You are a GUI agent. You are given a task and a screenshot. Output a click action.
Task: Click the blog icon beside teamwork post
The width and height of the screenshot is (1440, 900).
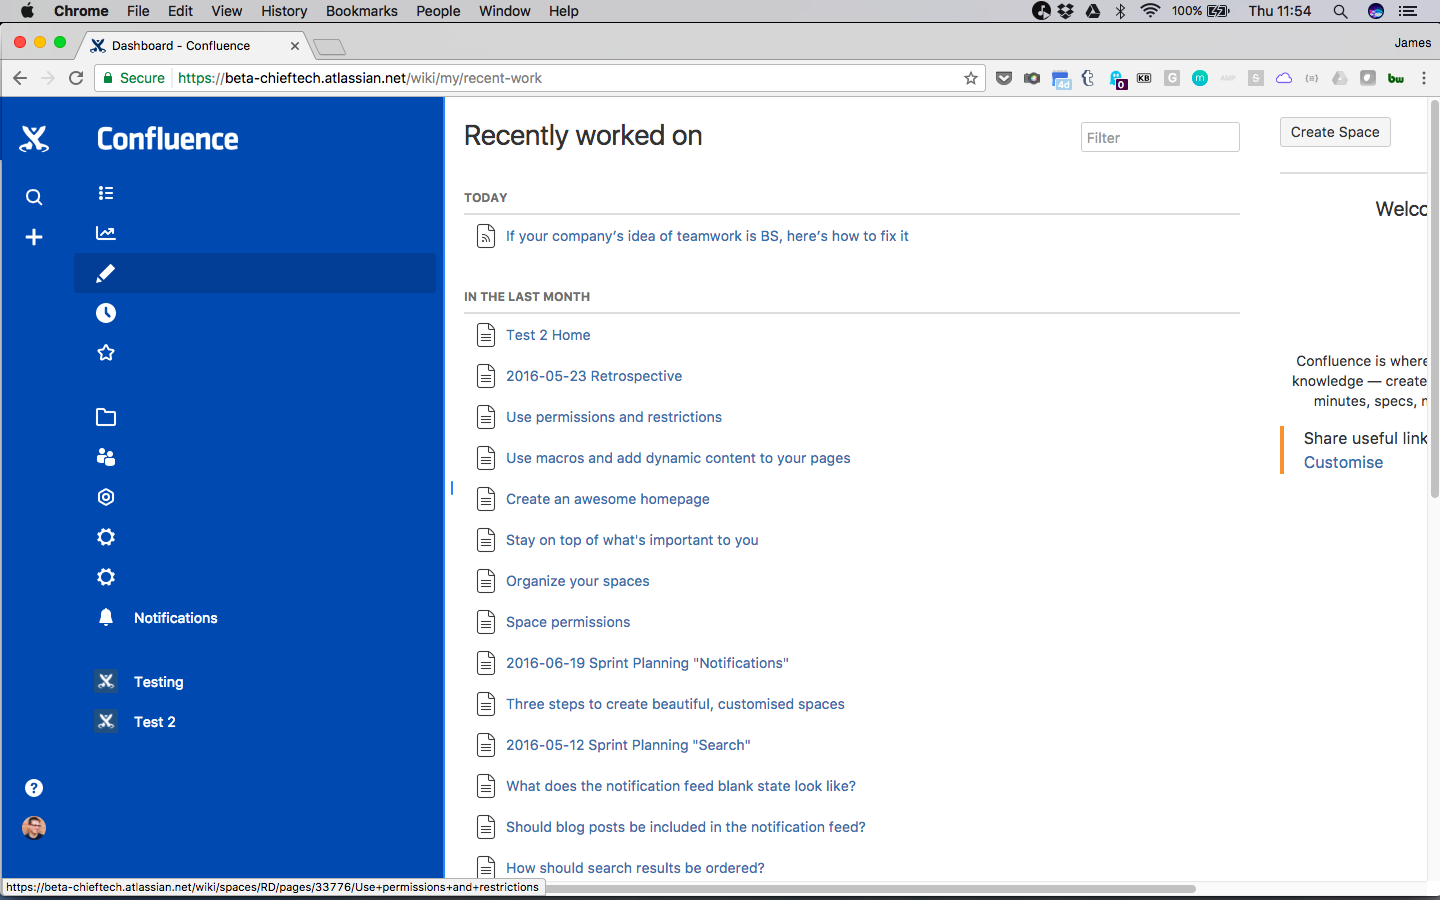click(x=486, y=236)
